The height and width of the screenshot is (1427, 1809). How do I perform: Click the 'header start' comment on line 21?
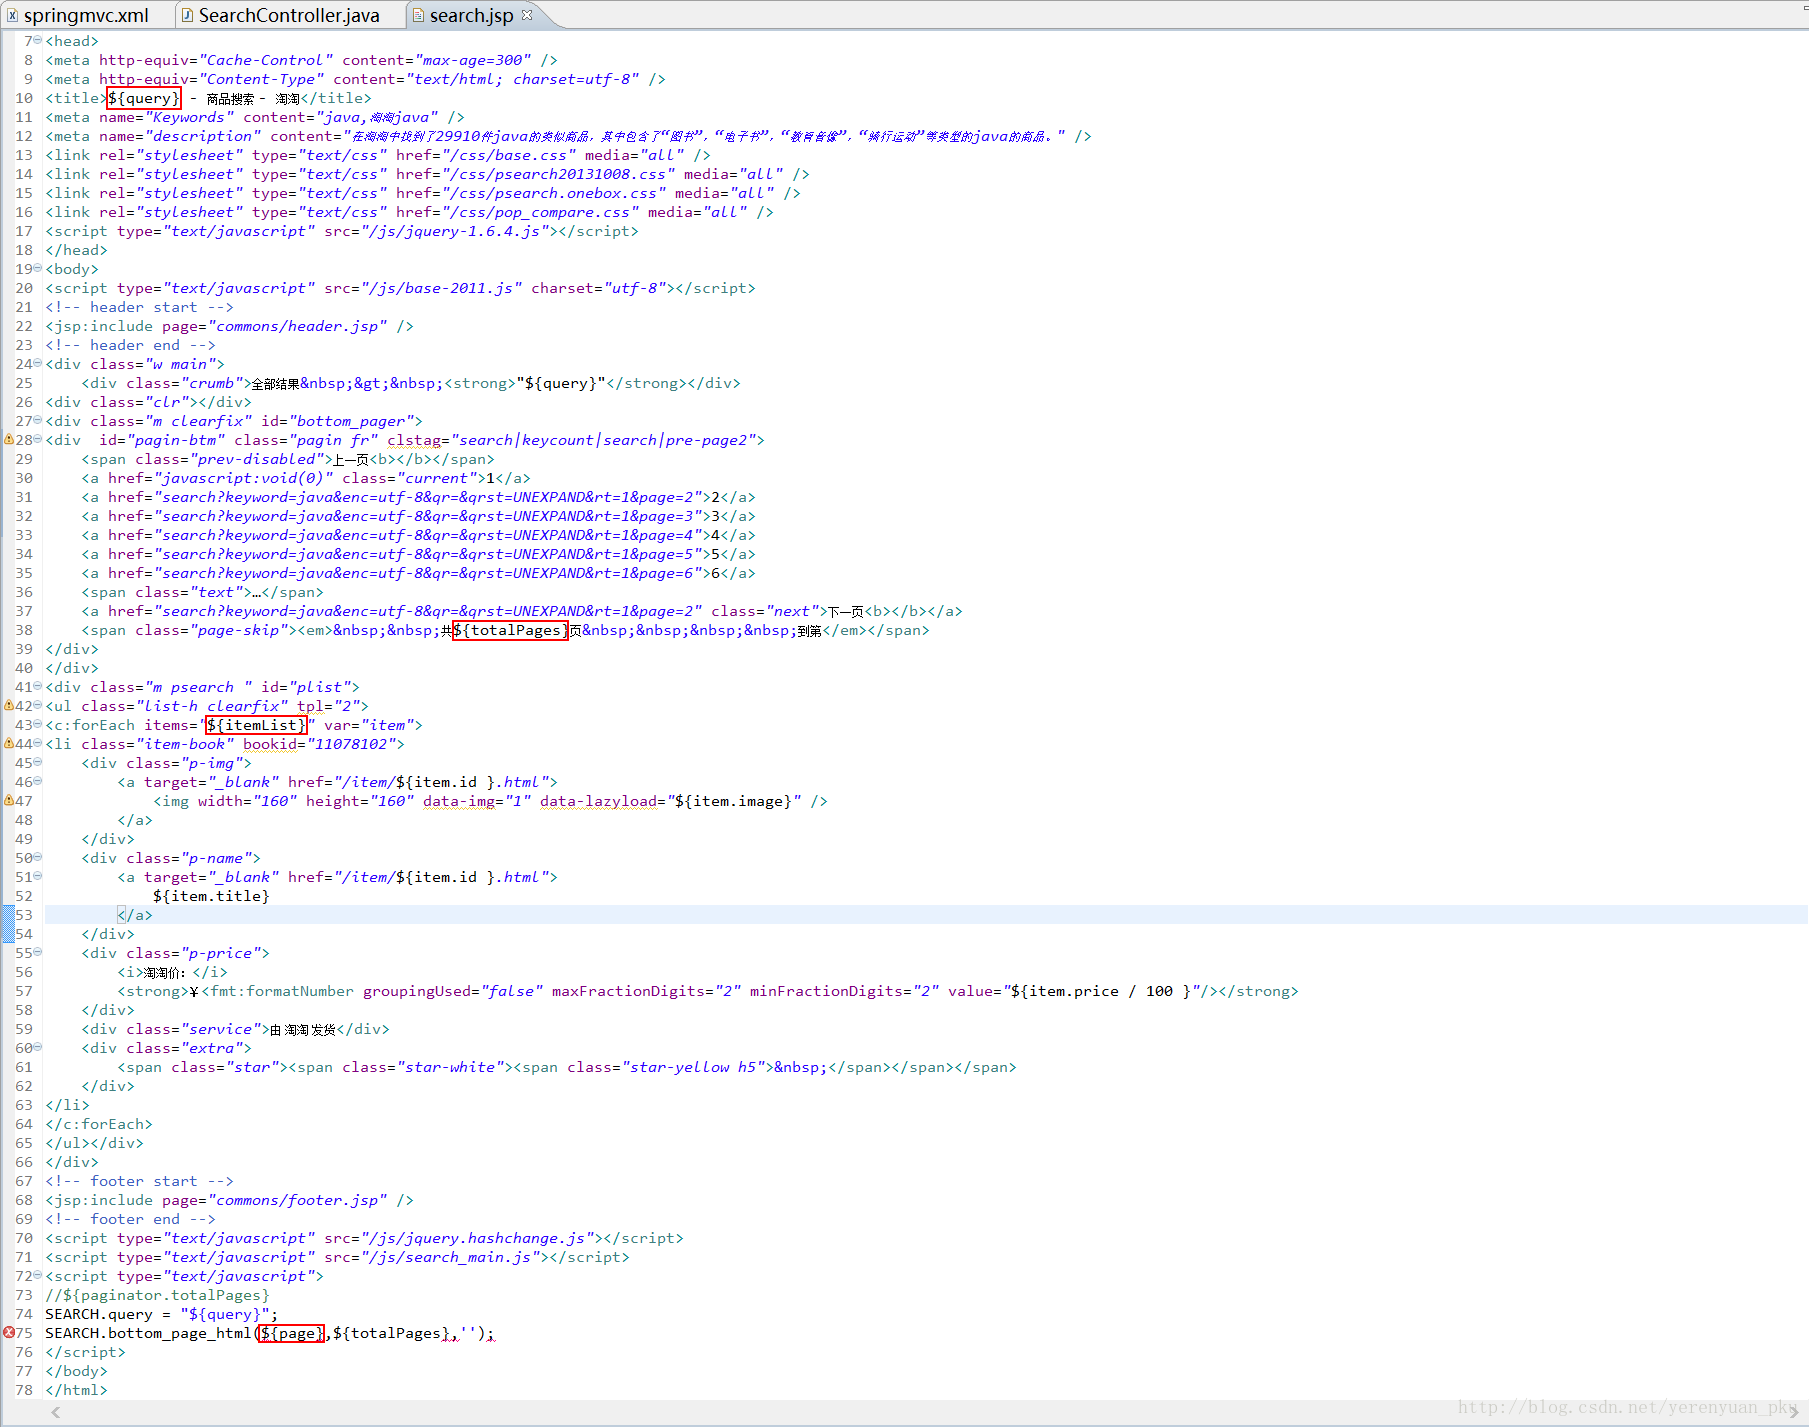point(139,307)
